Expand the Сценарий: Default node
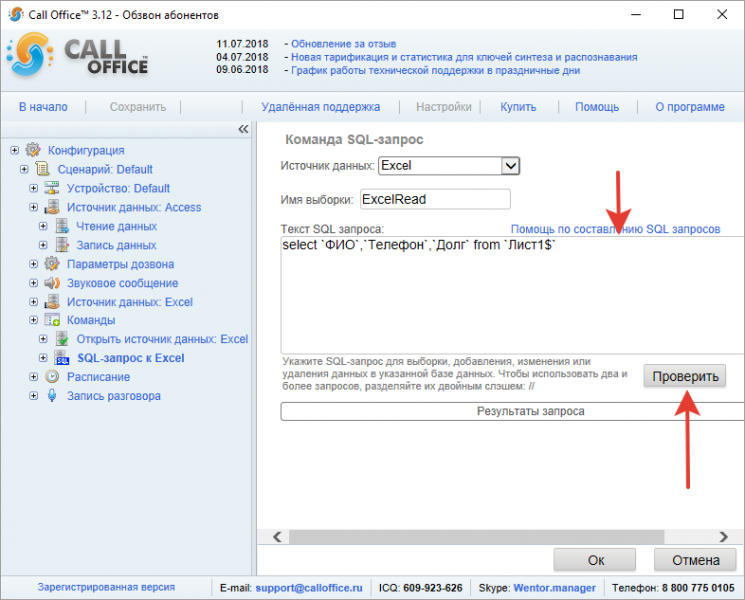This screenshot has width=745, height=600. click(24, 169)
